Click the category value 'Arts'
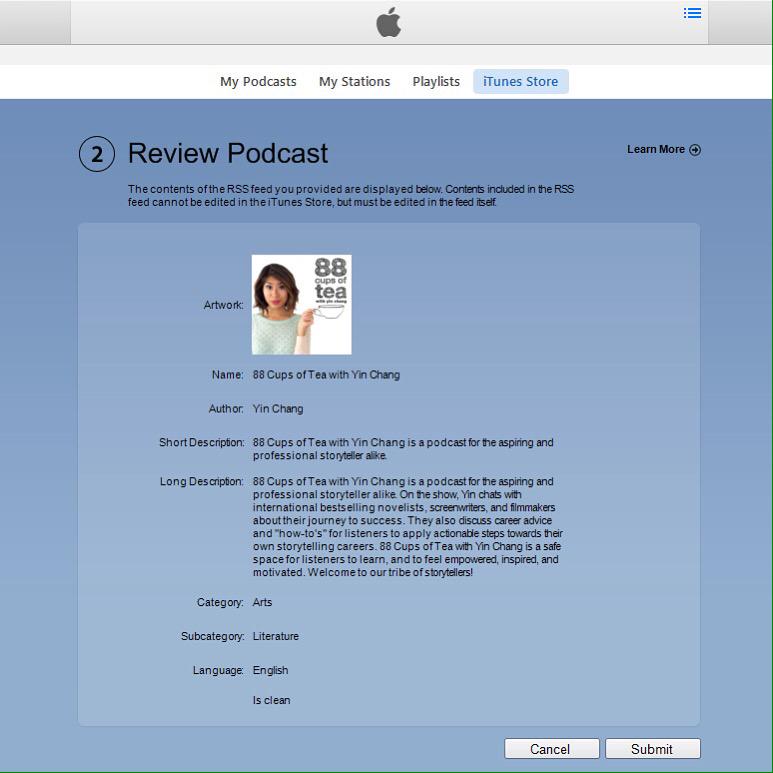The image size is (773, 773). click(262, 602)
